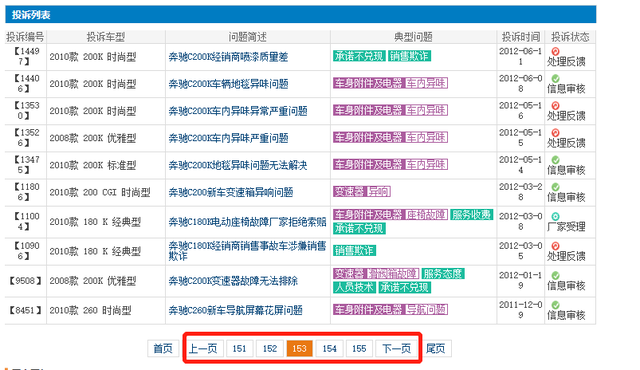Click 上一页 previous page button
Image resolution: width=640 pixels, height=370 pixels.
click(x=203, y=349)
